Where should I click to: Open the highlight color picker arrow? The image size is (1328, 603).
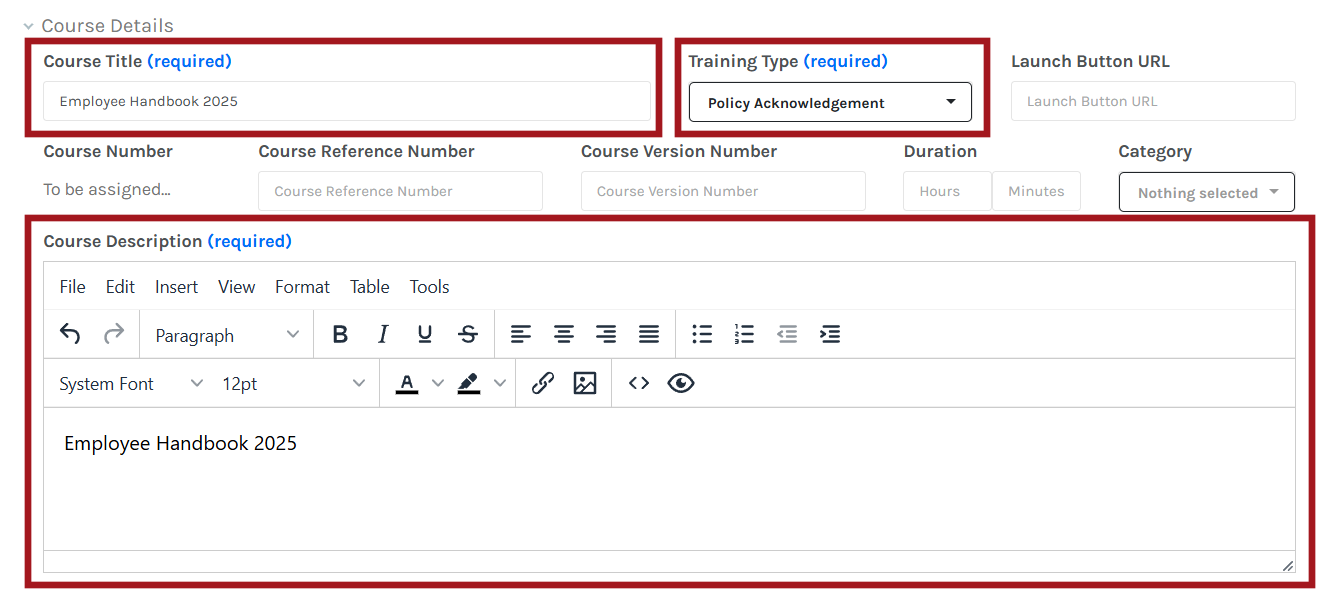[499, 383]
